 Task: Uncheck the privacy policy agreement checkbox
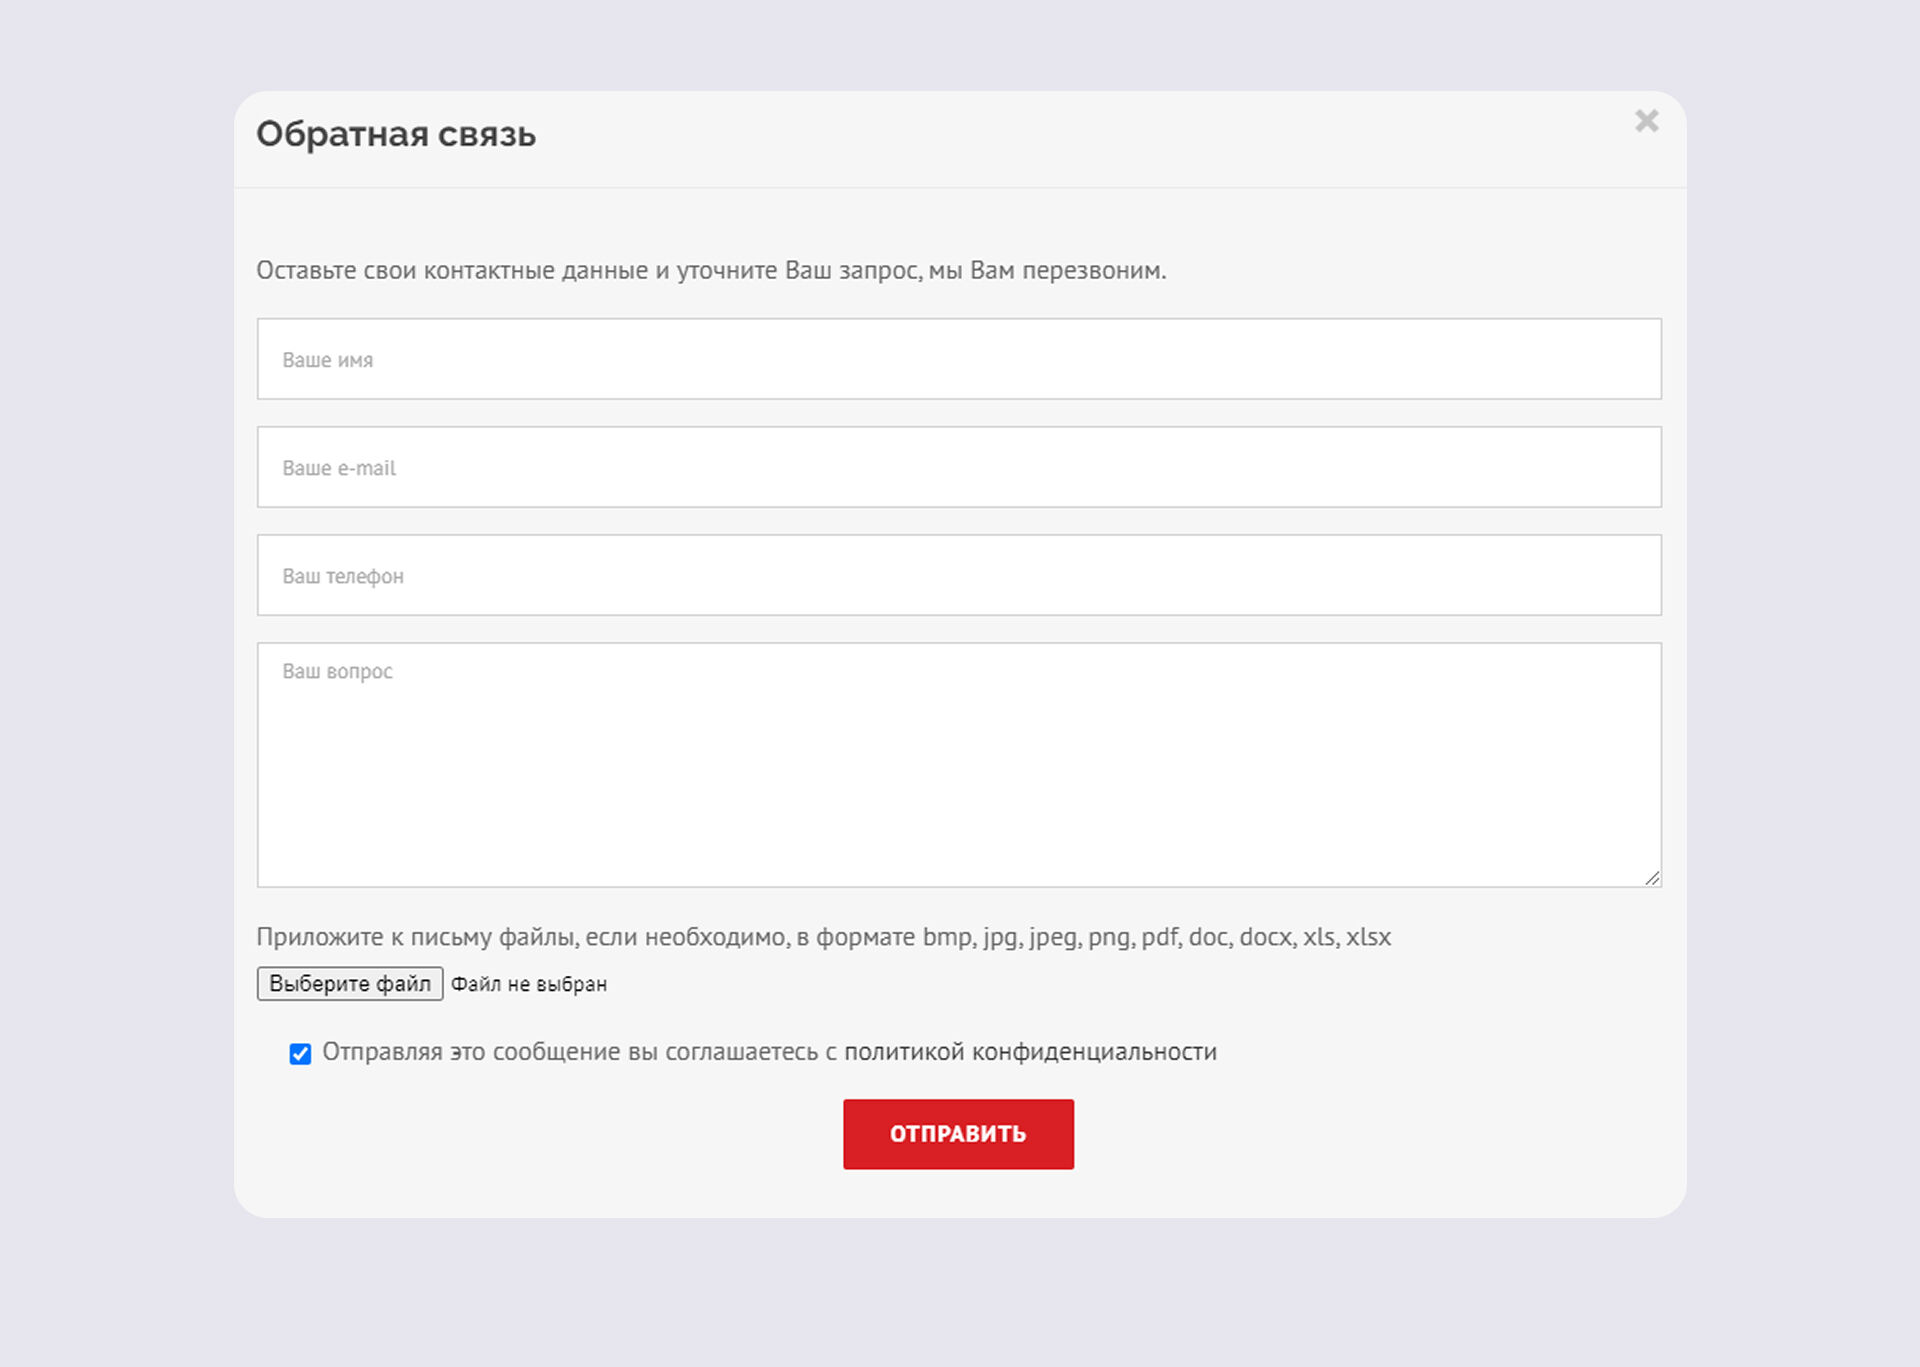click(x=300, y=1053)
